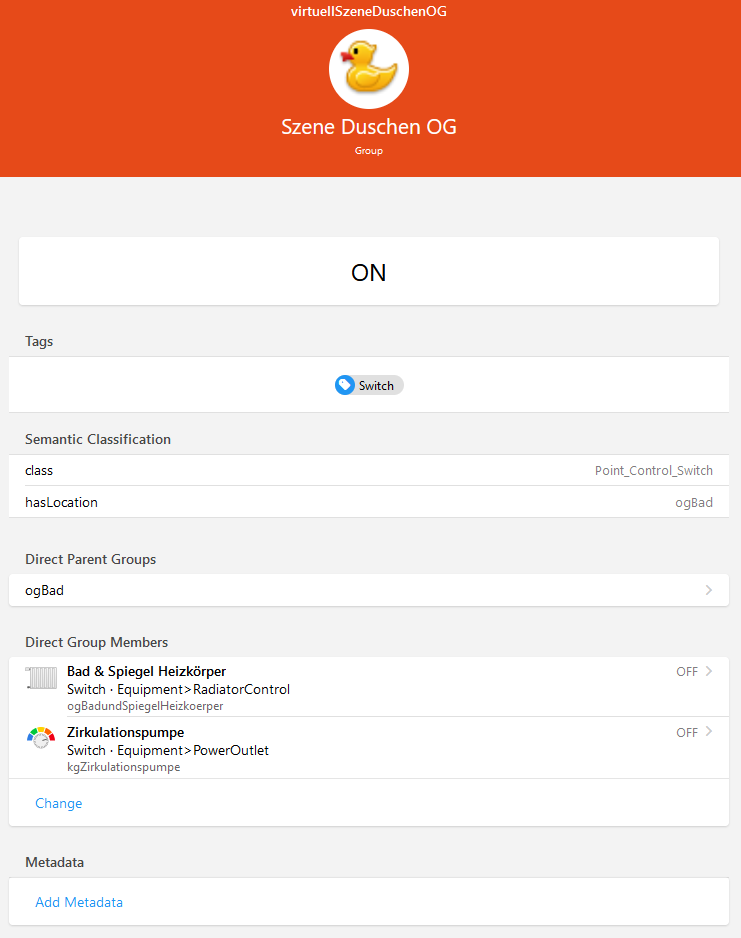This screenshot has width=741, height=938.
Task: Open the Bad & Spiegel Heizkörper member title
Action: [x=146, y=671]
